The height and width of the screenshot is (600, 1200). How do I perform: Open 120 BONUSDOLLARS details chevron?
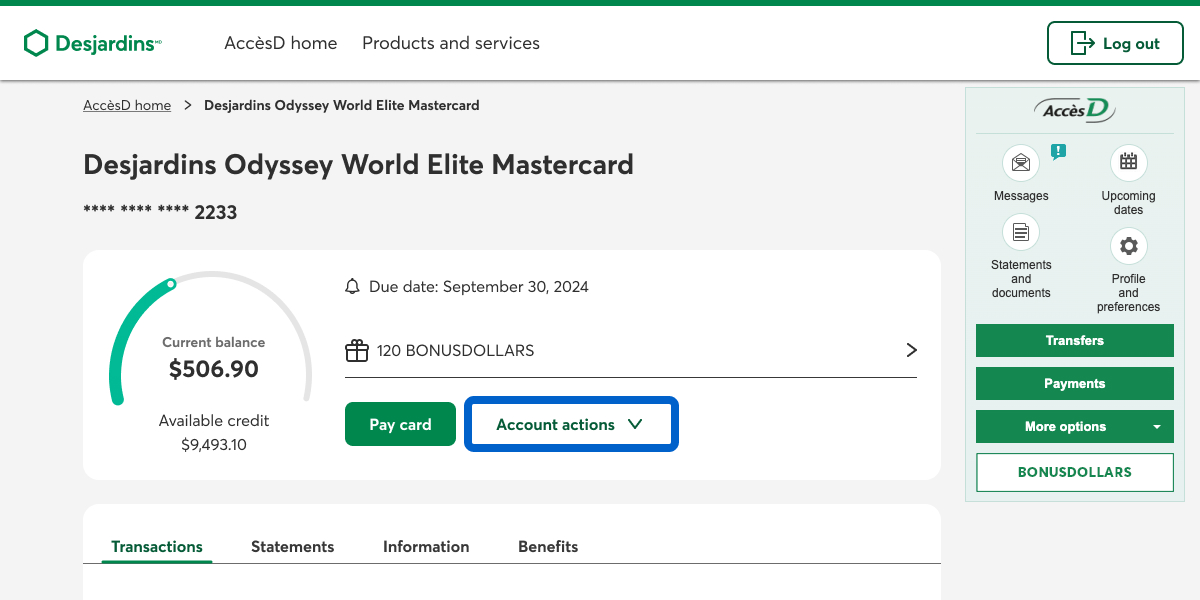pos(911,350)
